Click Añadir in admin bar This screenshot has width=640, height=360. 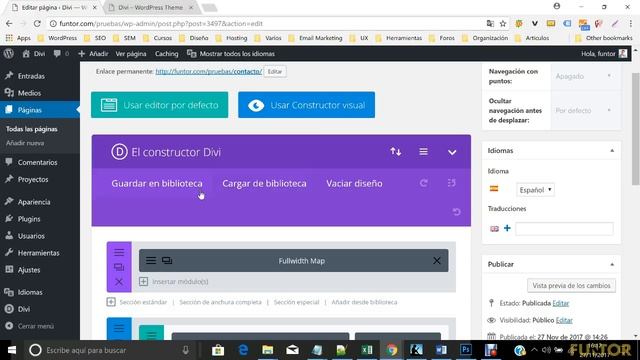[x=93, y=53]
